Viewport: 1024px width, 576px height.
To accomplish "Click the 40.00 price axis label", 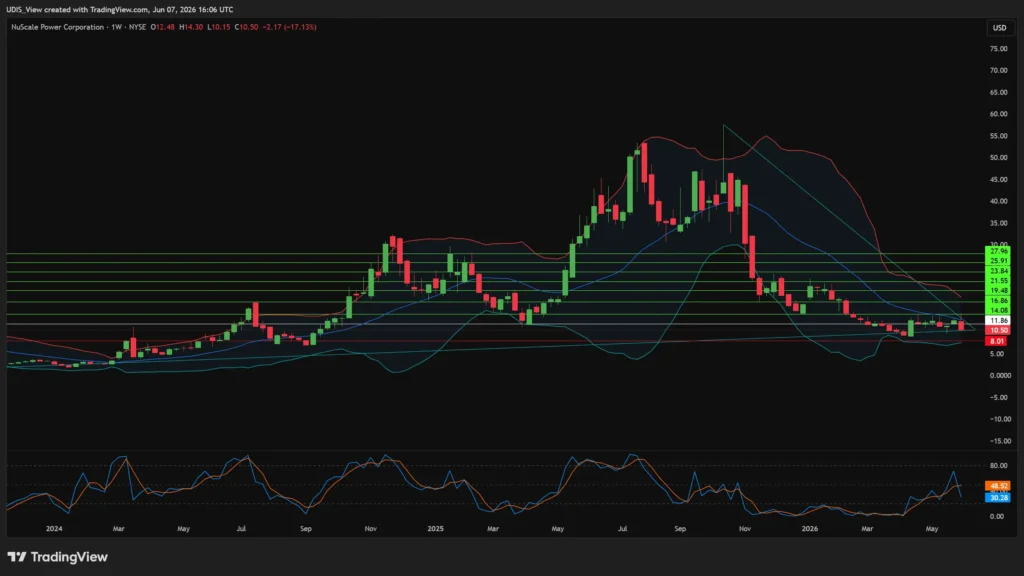I will tap(998, 201).
